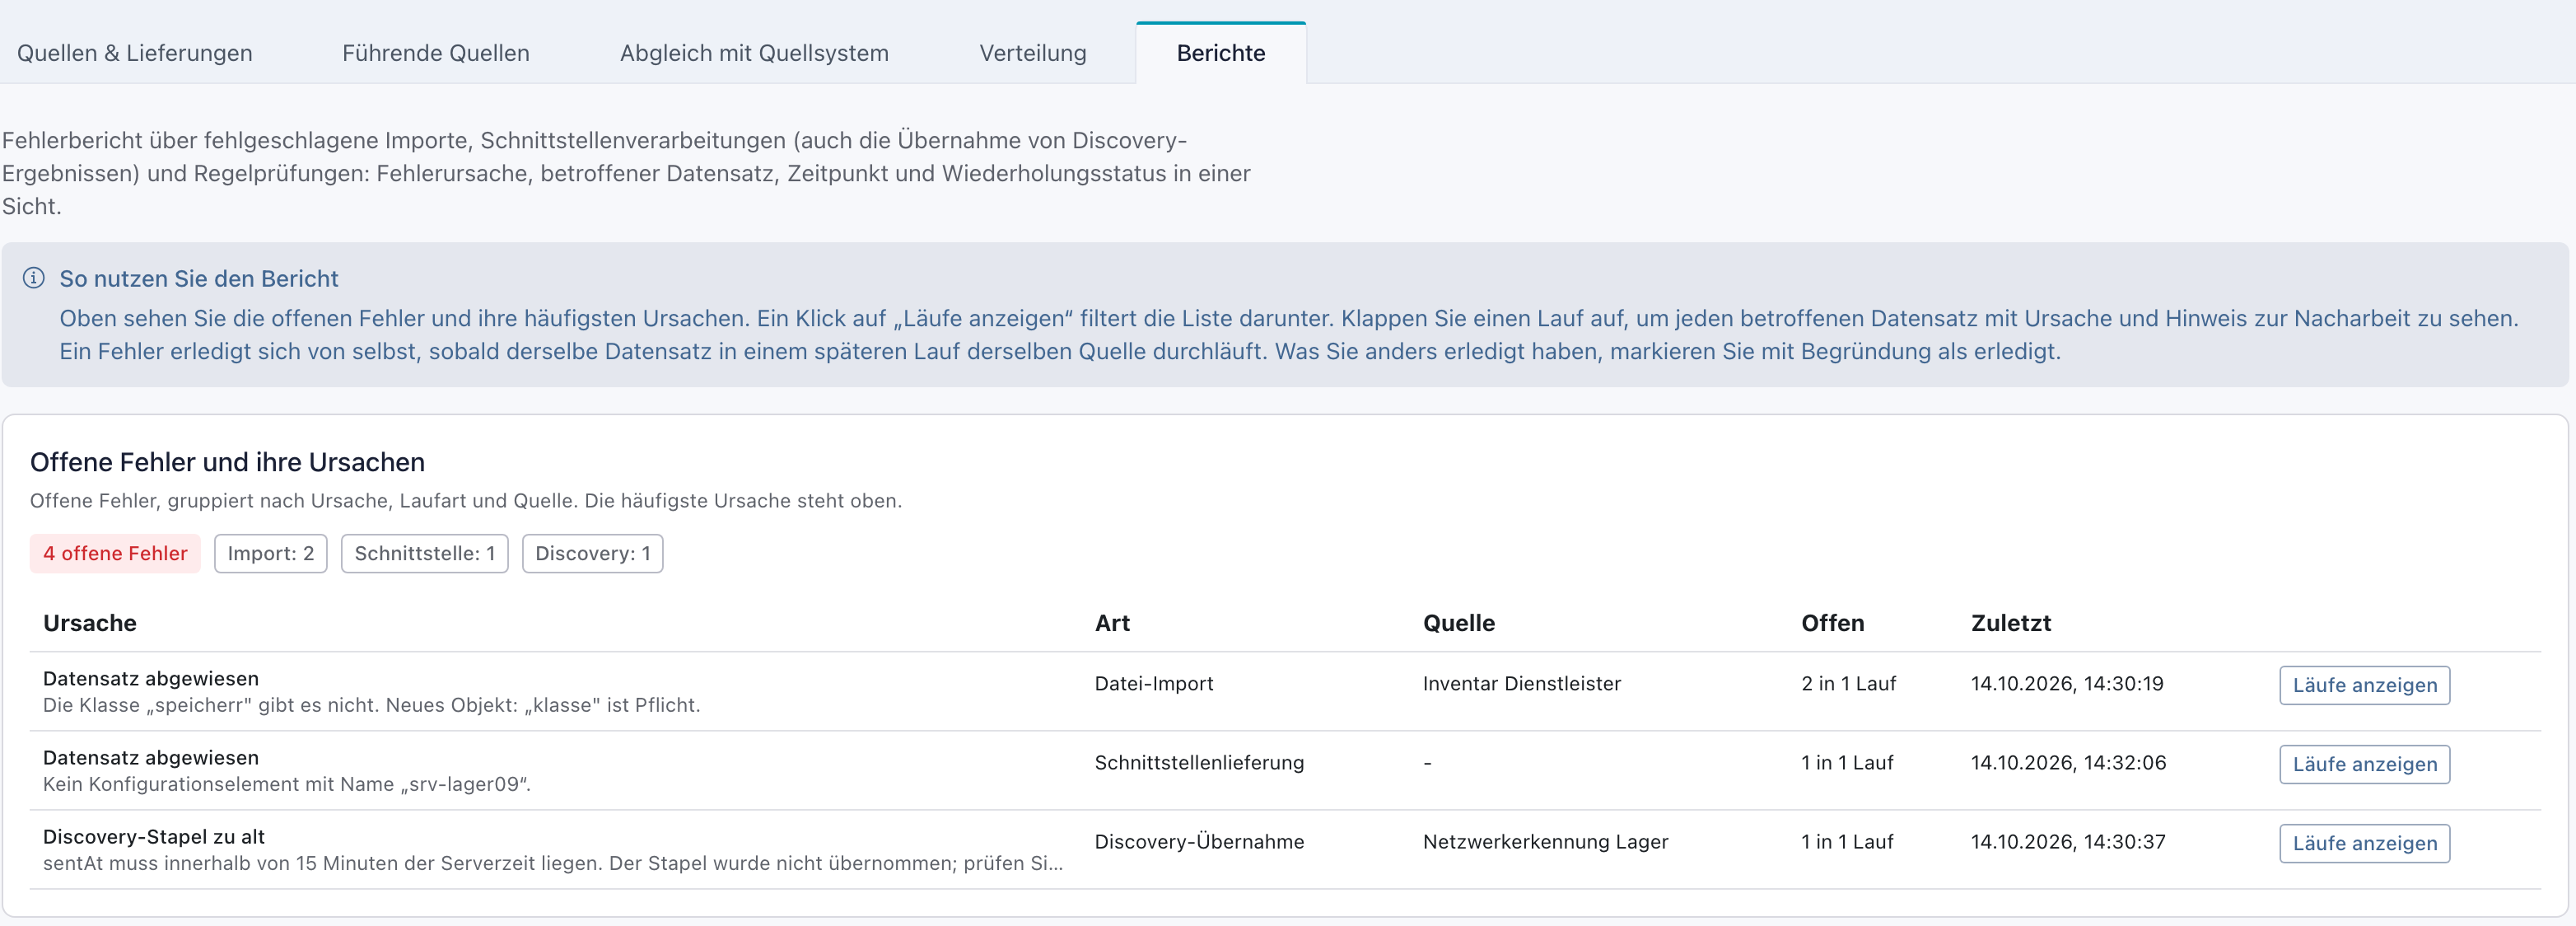
Task: Select 'Datei-Import' cell
Action: pyautogui.click(x=1154, y=683)
